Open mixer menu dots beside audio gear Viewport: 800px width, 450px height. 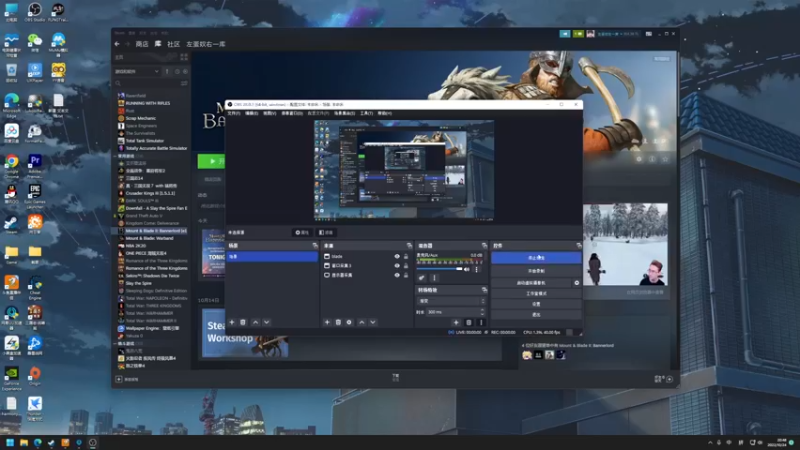[x=434, y=278]
